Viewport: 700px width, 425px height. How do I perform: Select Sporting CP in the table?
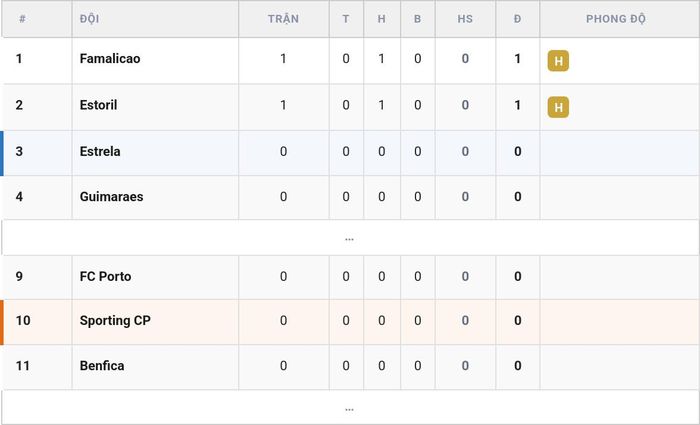point(115,321)
